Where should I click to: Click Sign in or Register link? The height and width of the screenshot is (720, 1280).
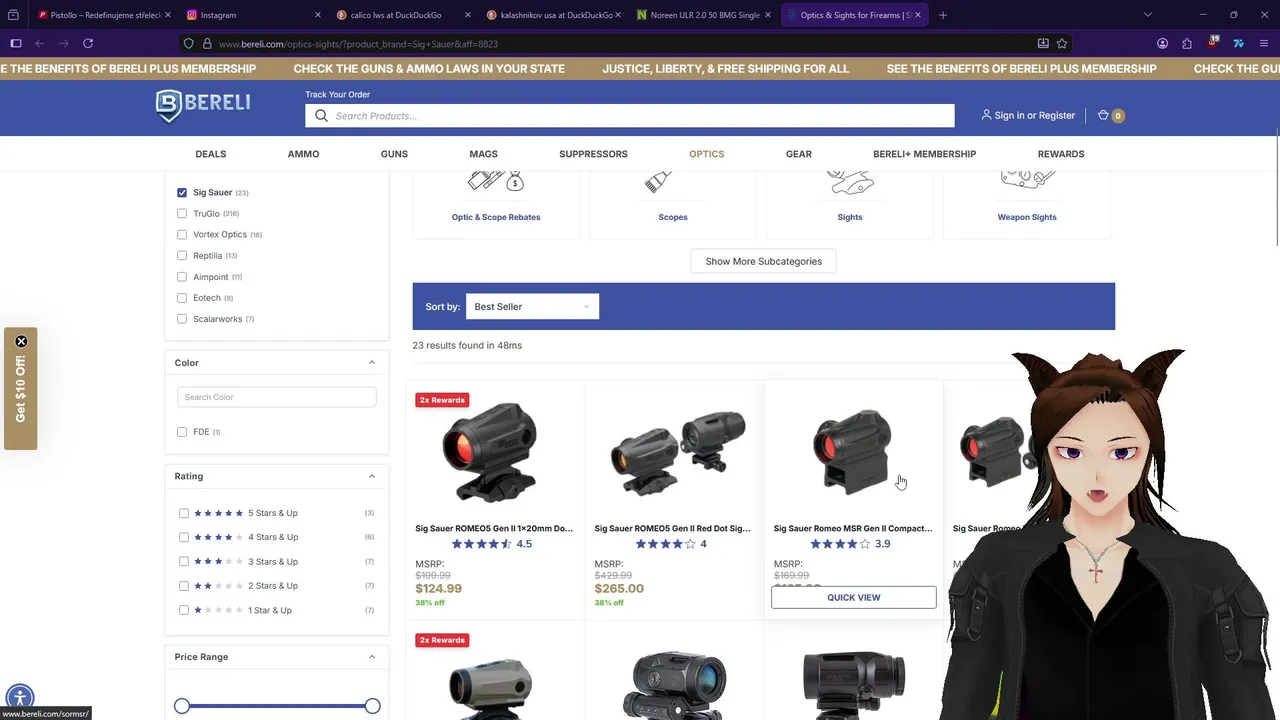(1034, 115)
